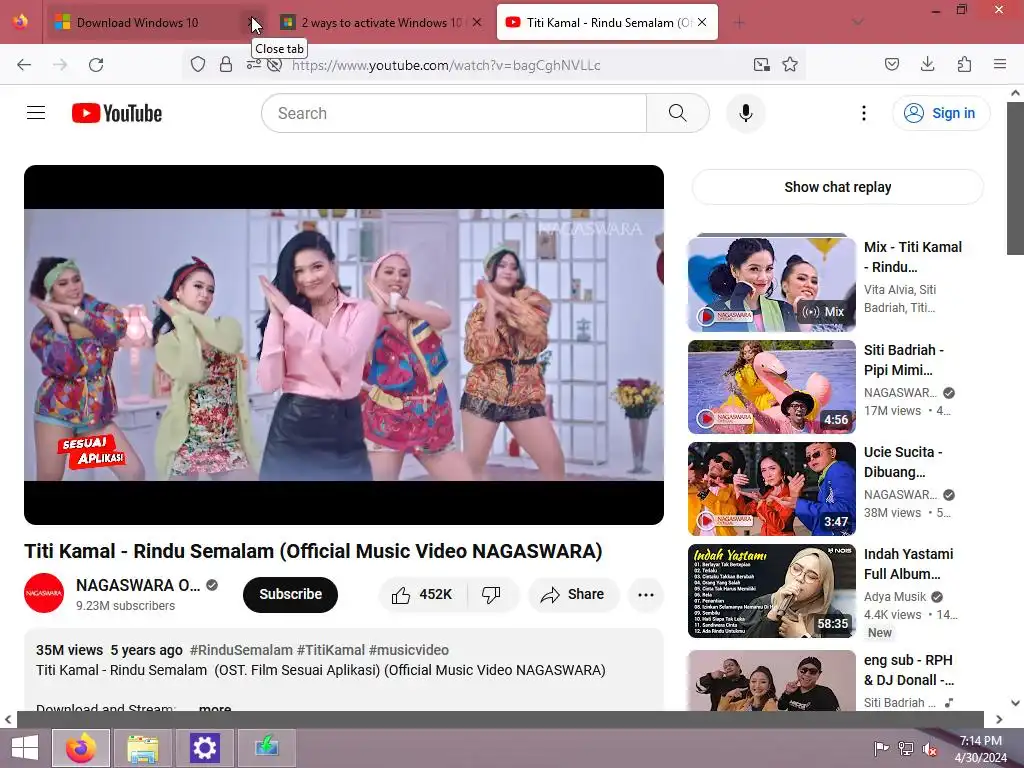The width and height of the screenshot is (1024, 768).
Task: Click Show chat replay button
Action: click(837, 187)
